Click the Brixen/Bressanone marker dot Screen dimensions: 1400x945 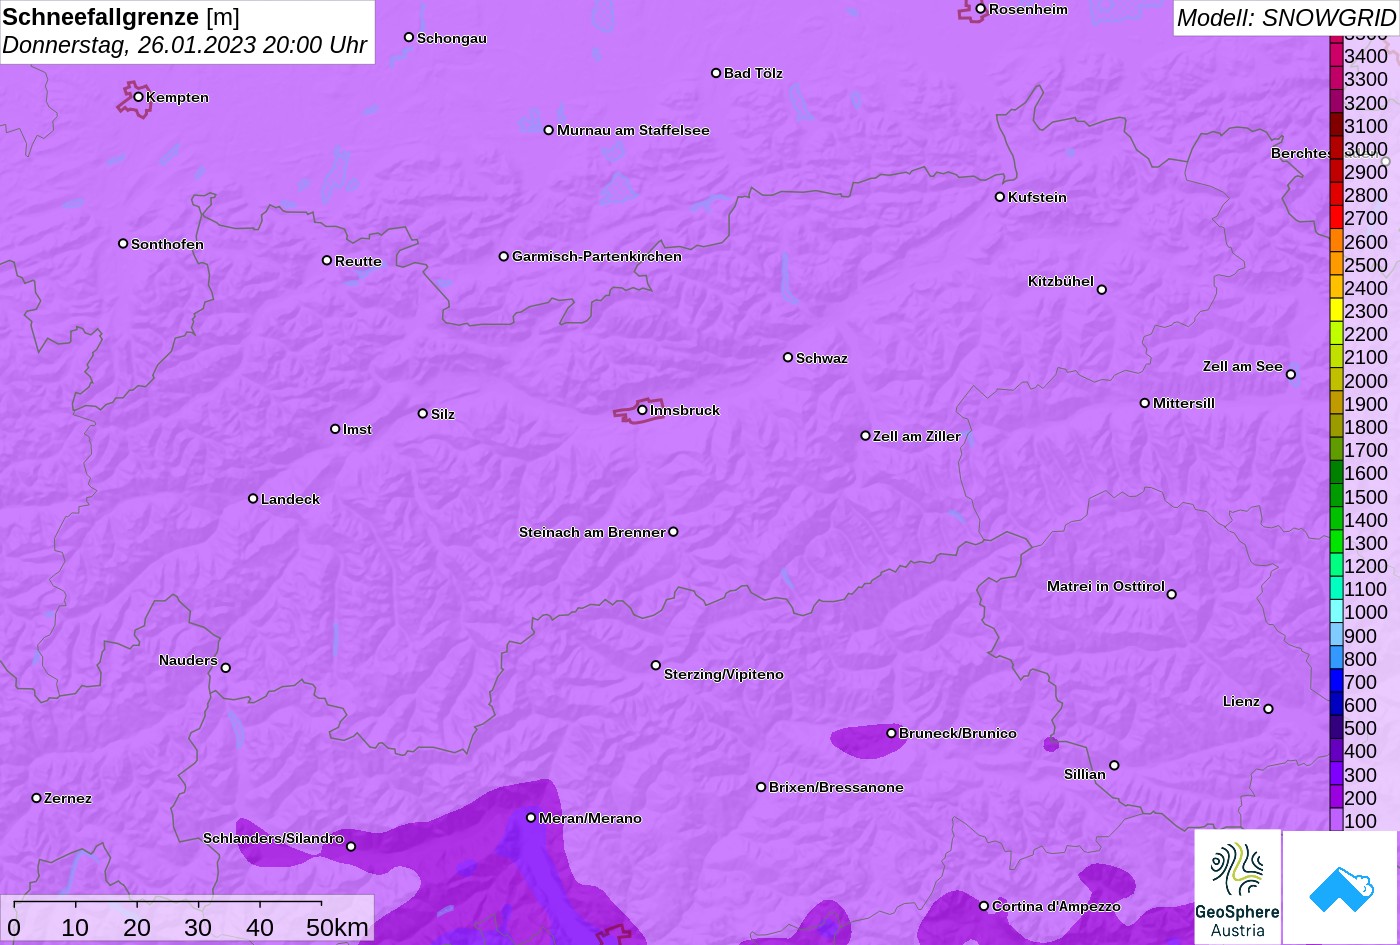click(x=761, y=787)
